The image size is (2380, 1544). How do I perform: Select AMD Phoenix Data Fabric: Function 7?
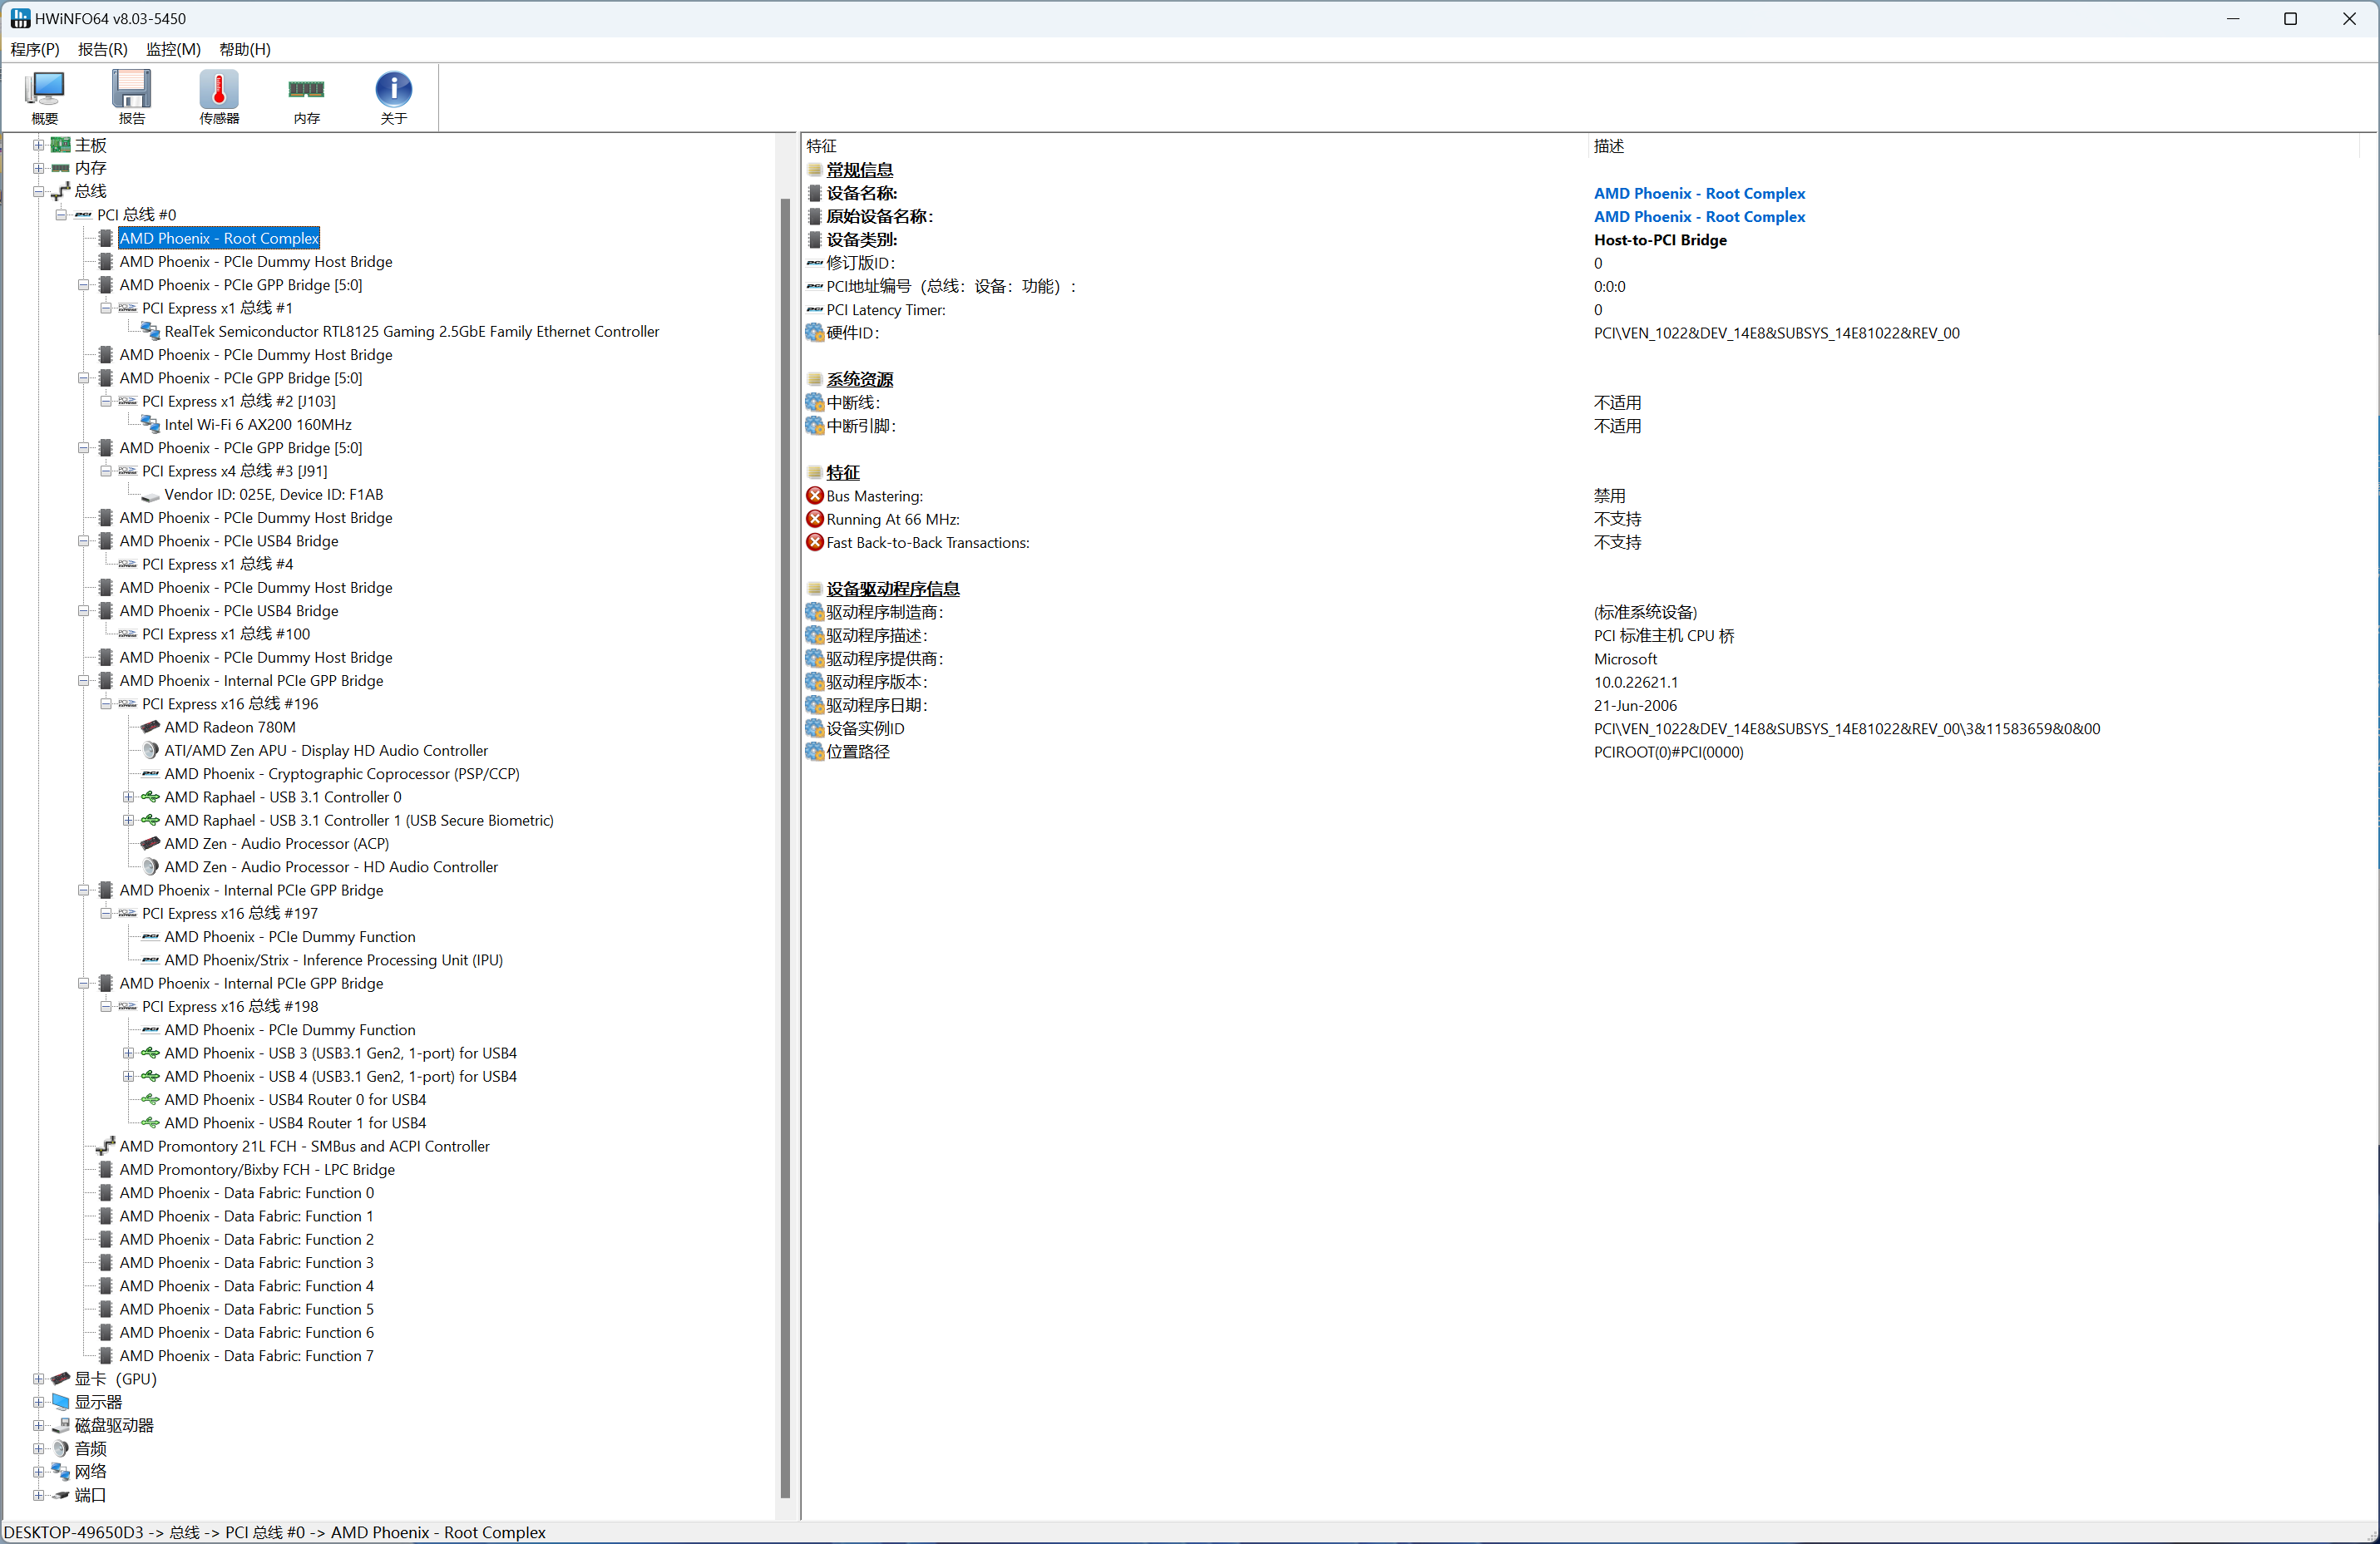[246, 1356]
